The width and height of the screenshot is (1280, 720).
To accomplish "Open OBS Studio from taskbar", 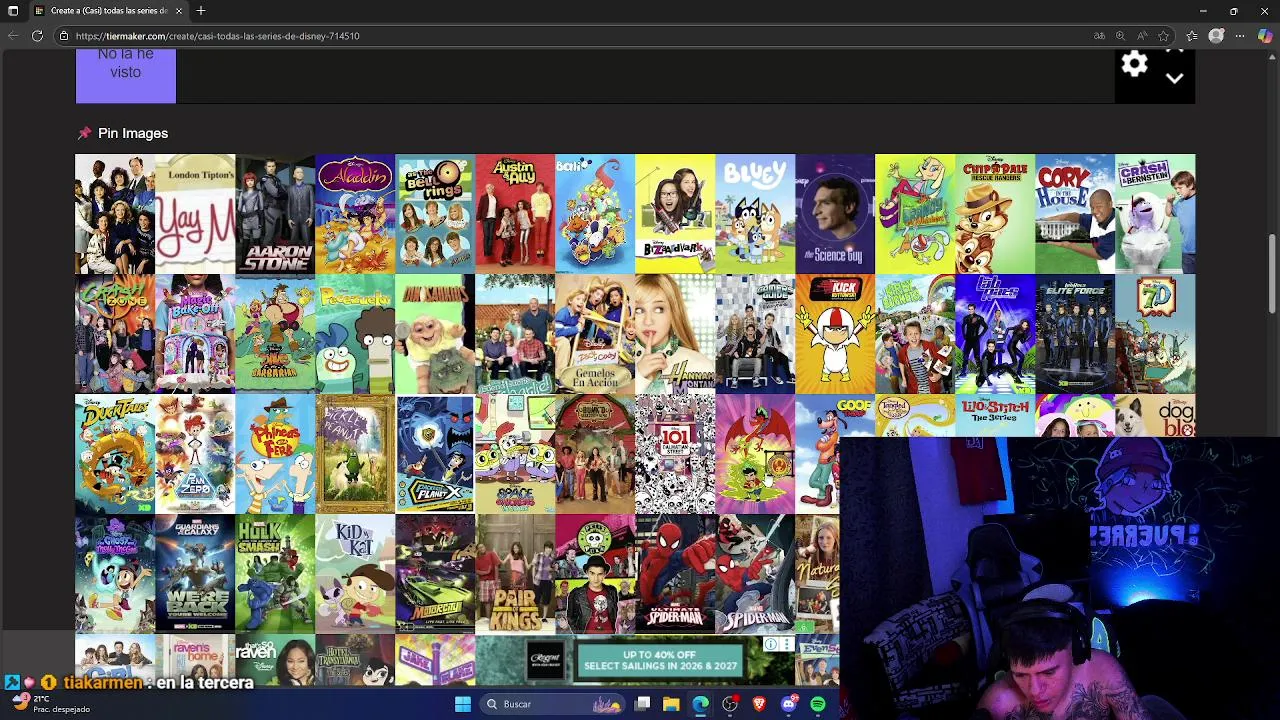I will pos(730,704).
